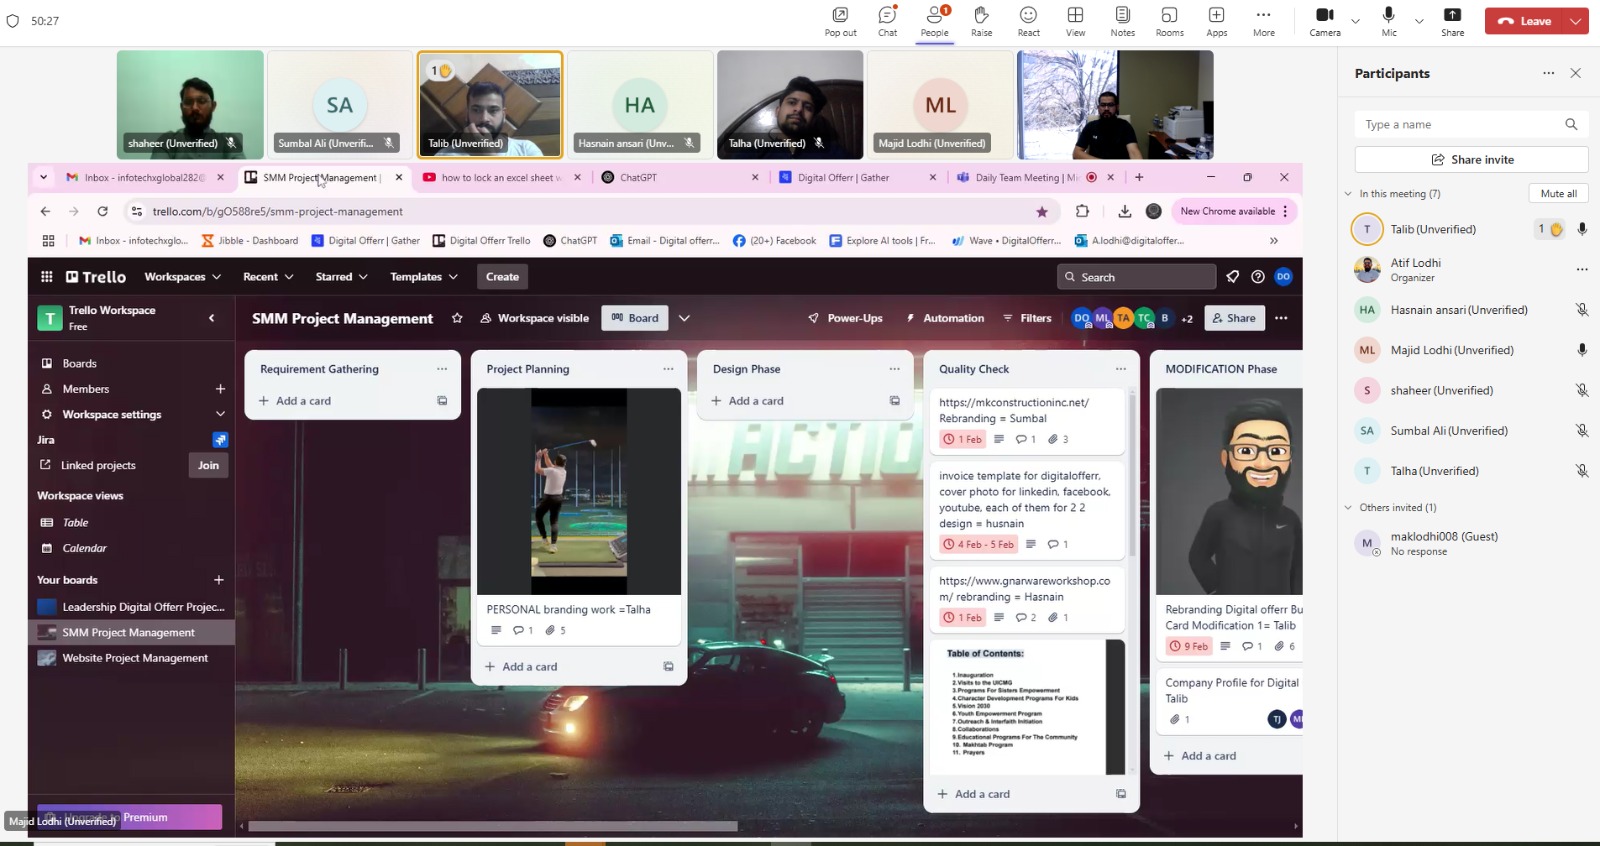Add a member with plus icon
The image size is (1600, 846).
pos(220,389)
